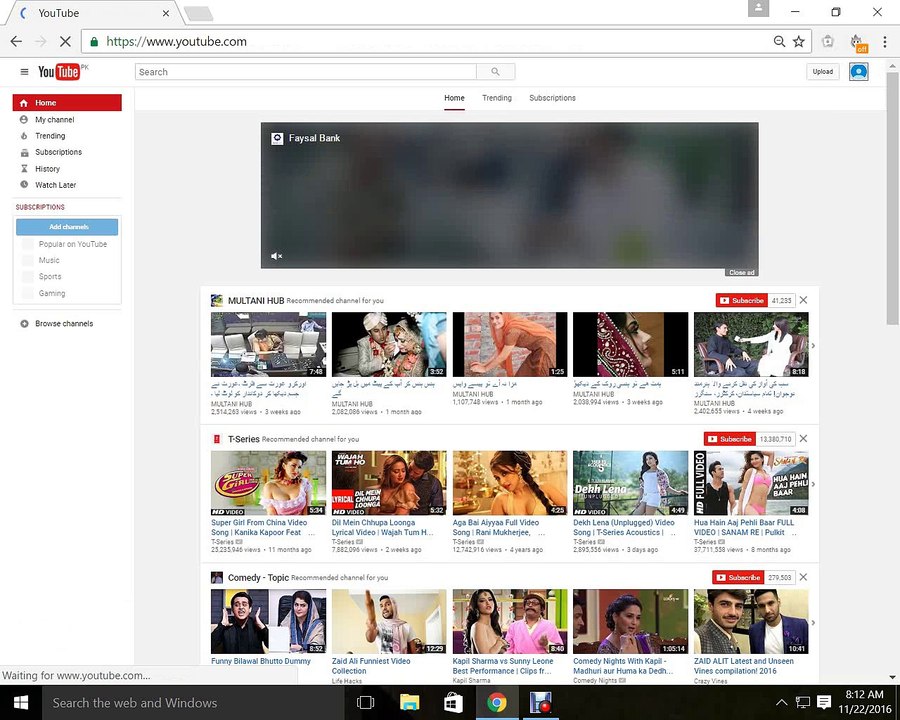Open Funny Bilawal Bhutto Dummy thumbnail
900x720 pixels.
coord(268,621)
